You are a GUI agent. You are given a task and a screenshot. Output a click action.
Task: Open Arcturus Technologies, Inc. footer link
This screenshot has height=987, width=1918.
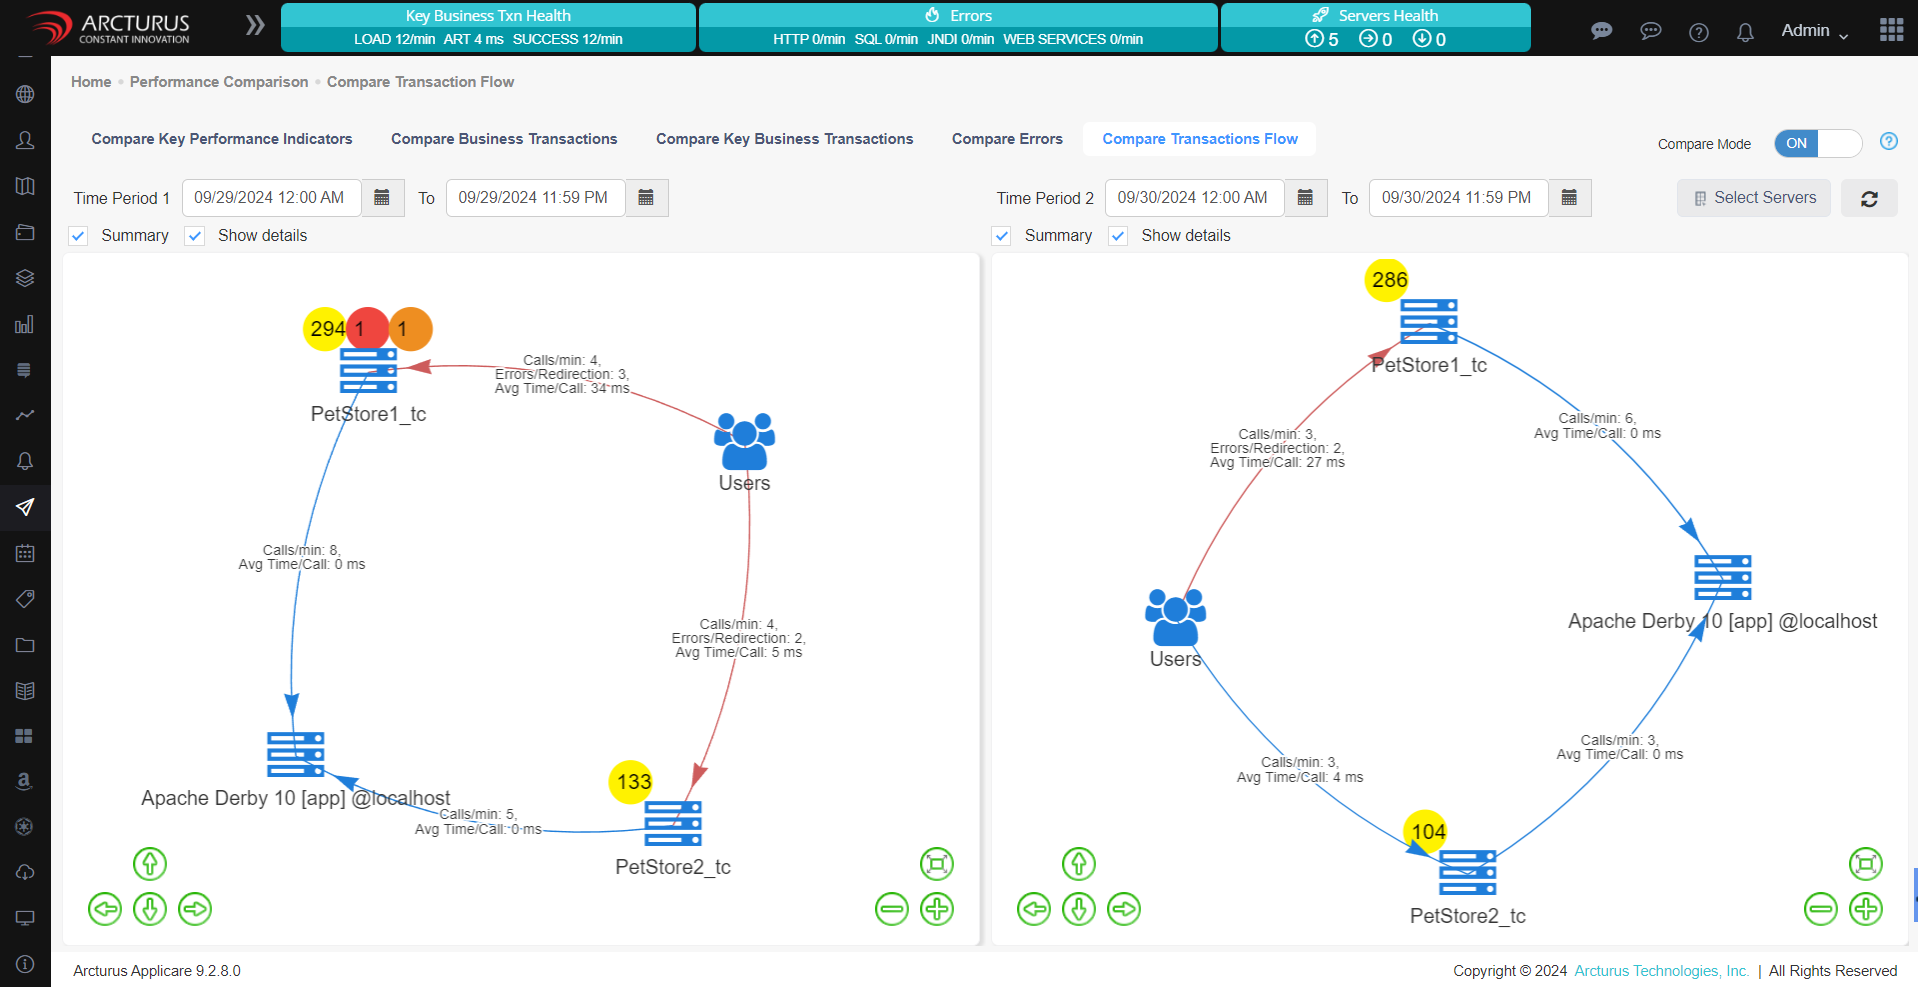(1661, 971)
